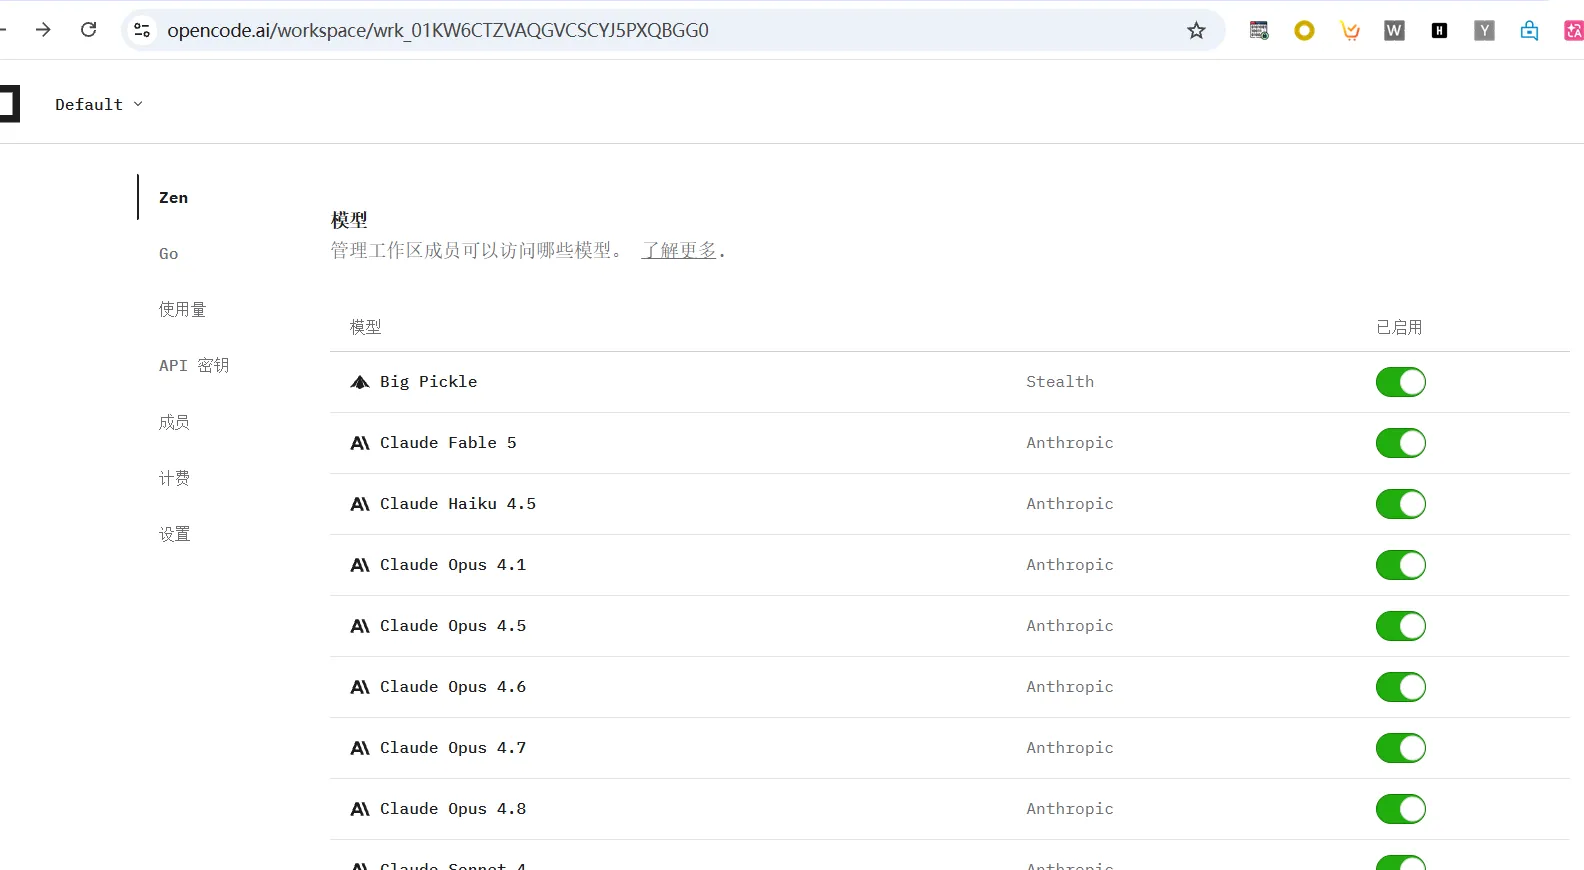Screen dimensions: 1584x870
Task: Open the calendar-like extension icon
Action: pos(1259,31)
